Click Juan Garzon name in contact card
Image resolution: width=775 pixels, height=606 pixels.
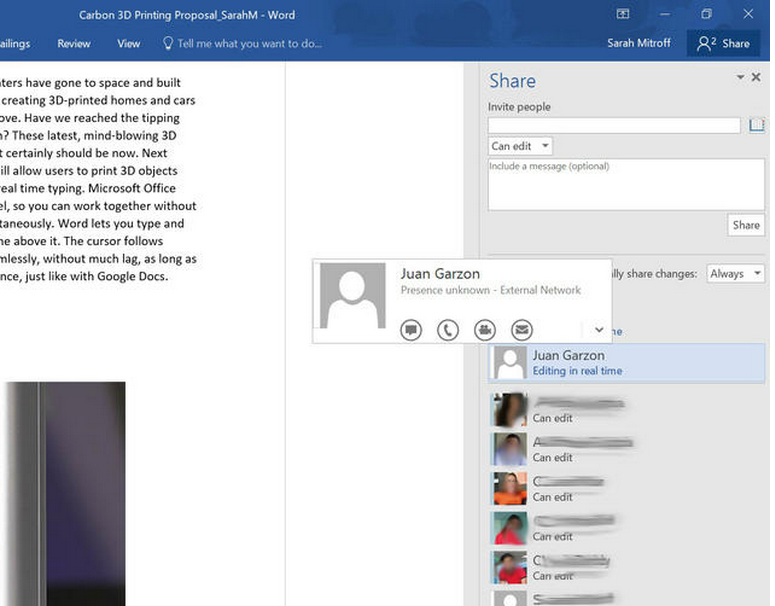[x=440, y=274]
